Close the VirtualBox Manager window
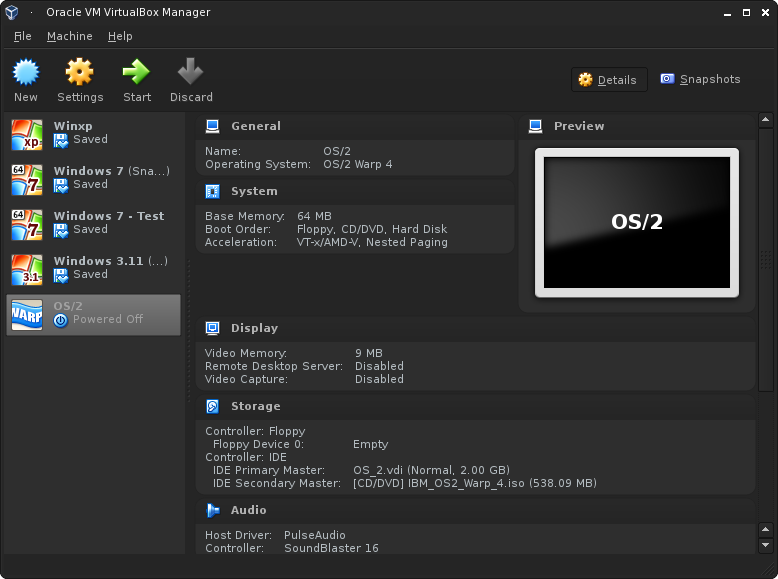The height and width of the screenshot is (579, 778). [x=766, y=13]
